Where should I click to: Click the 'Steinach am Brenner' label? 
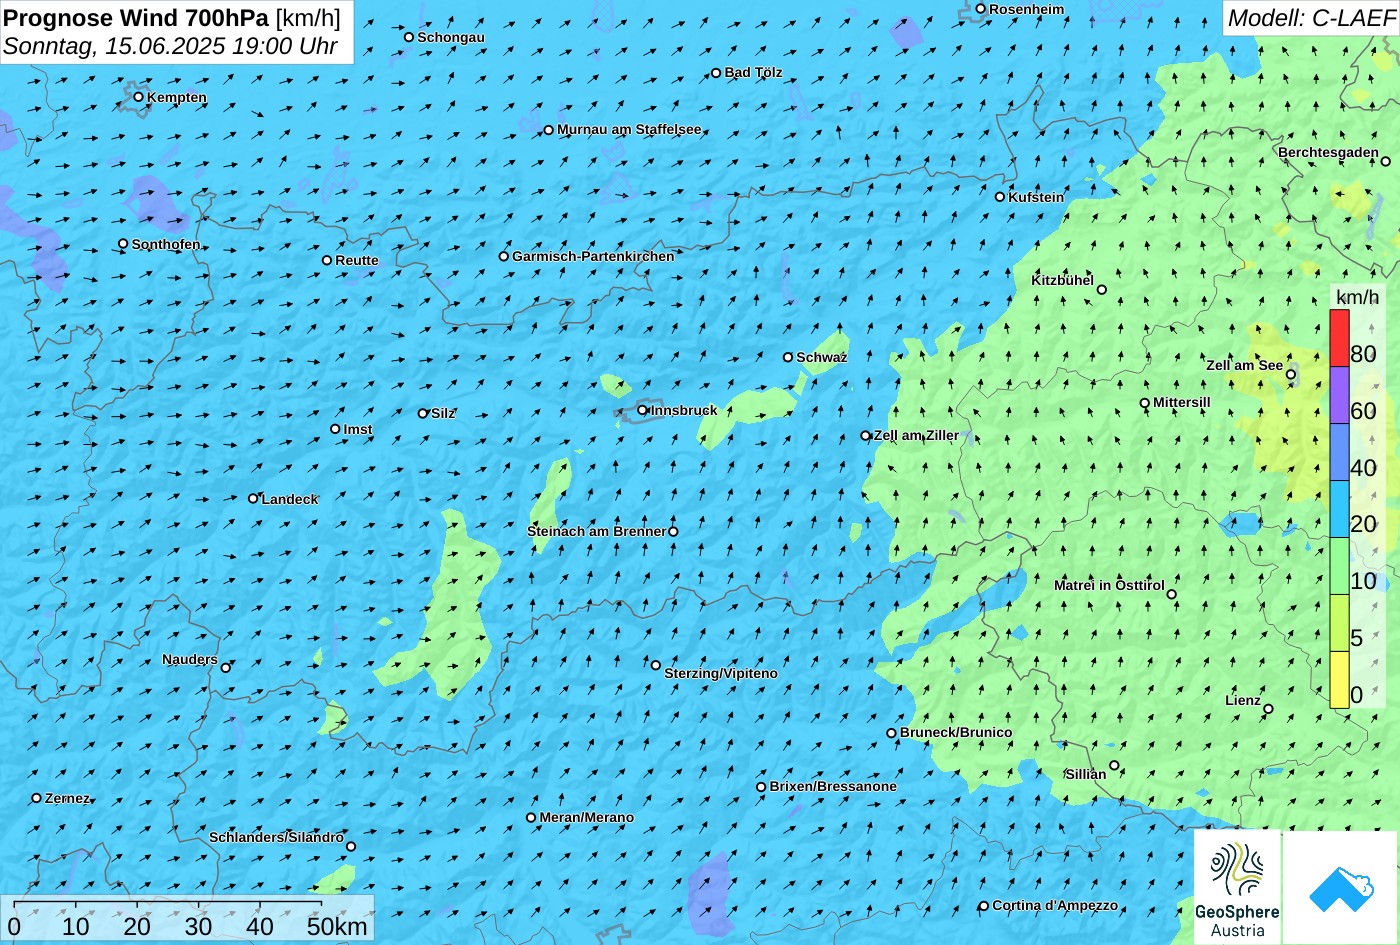(596, 531)
